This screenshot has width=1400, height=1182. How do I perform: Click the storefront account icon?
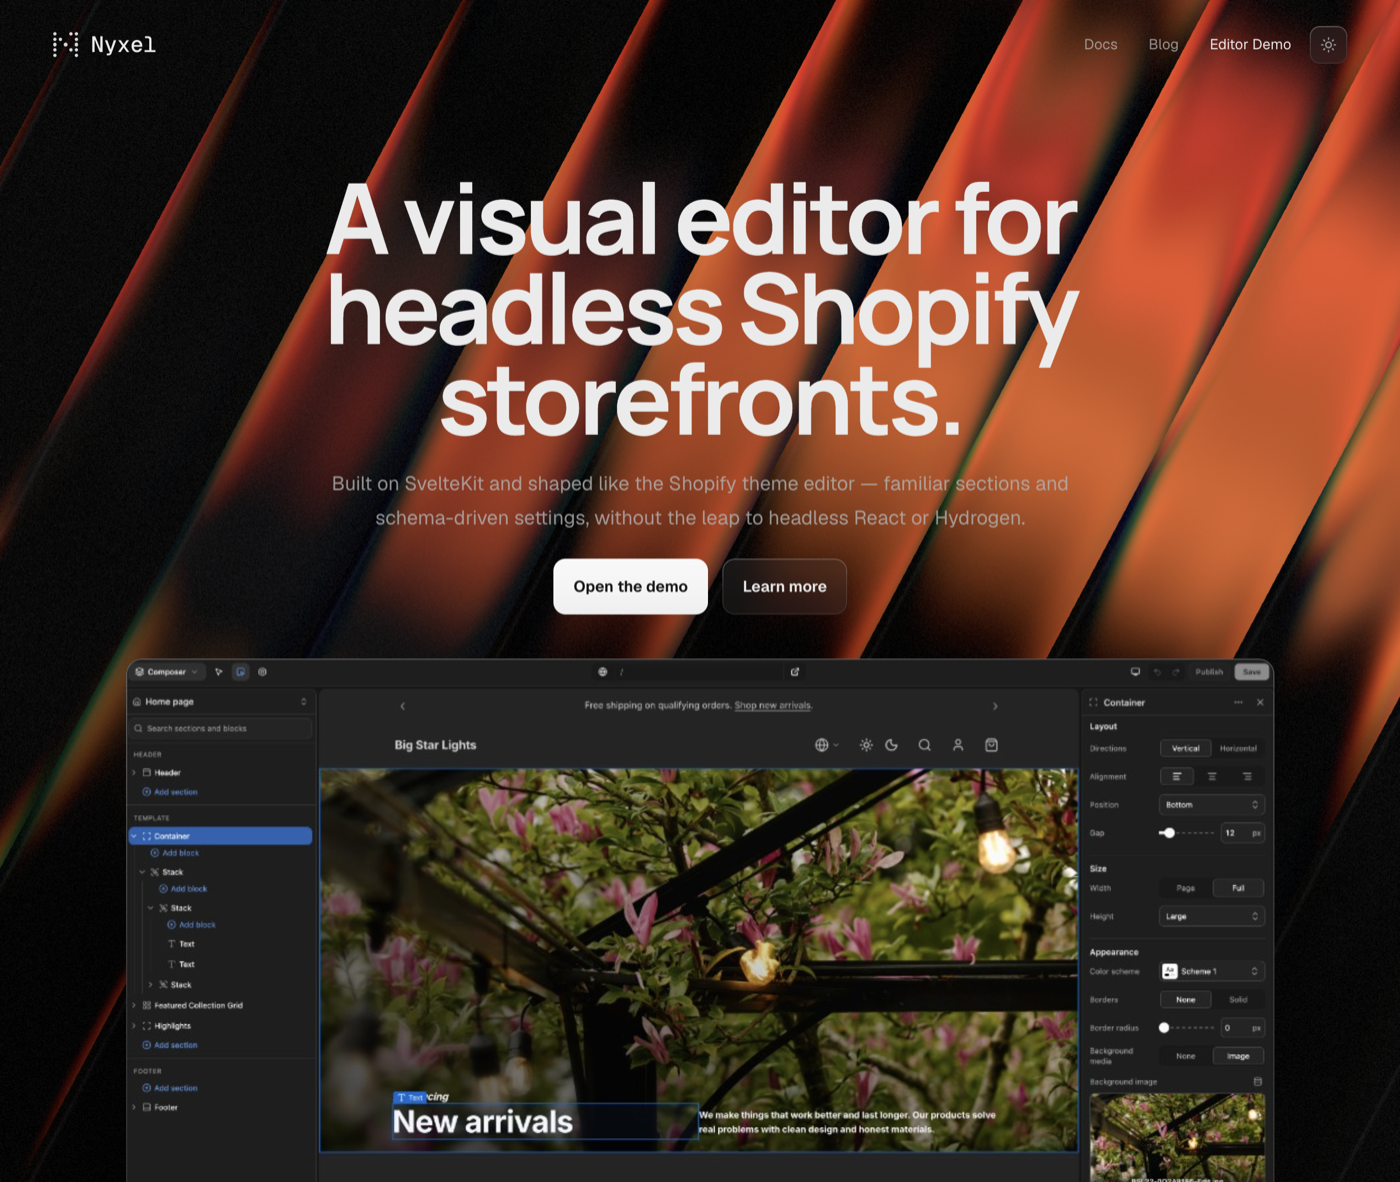tap(958, 745)
